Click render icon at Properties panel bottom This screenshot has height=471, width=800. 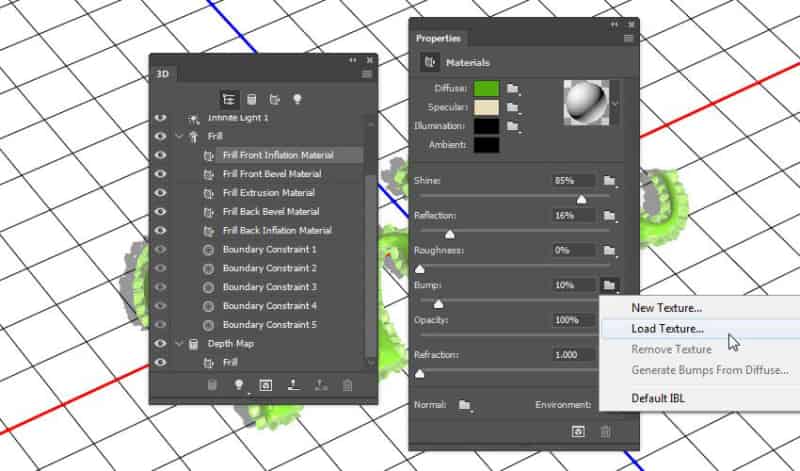[578, 432]
